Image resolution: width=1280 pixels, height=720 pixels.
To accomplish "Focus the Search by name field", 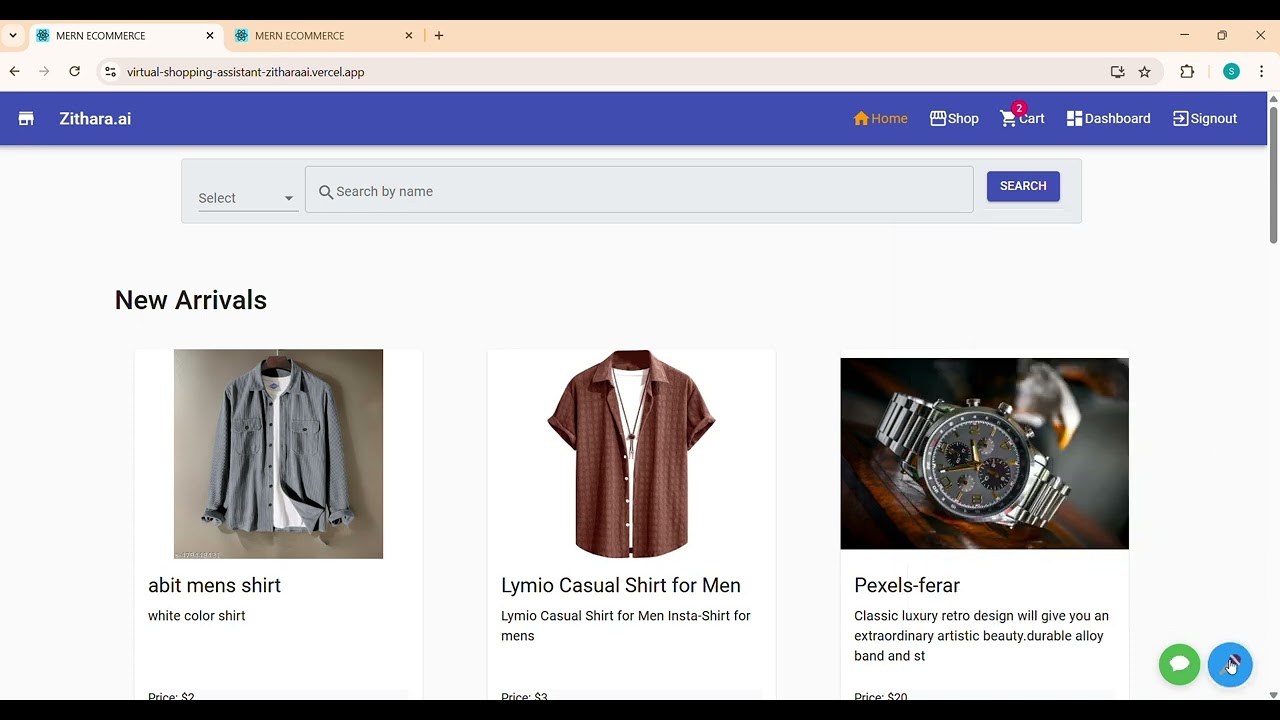I will 639,190.
